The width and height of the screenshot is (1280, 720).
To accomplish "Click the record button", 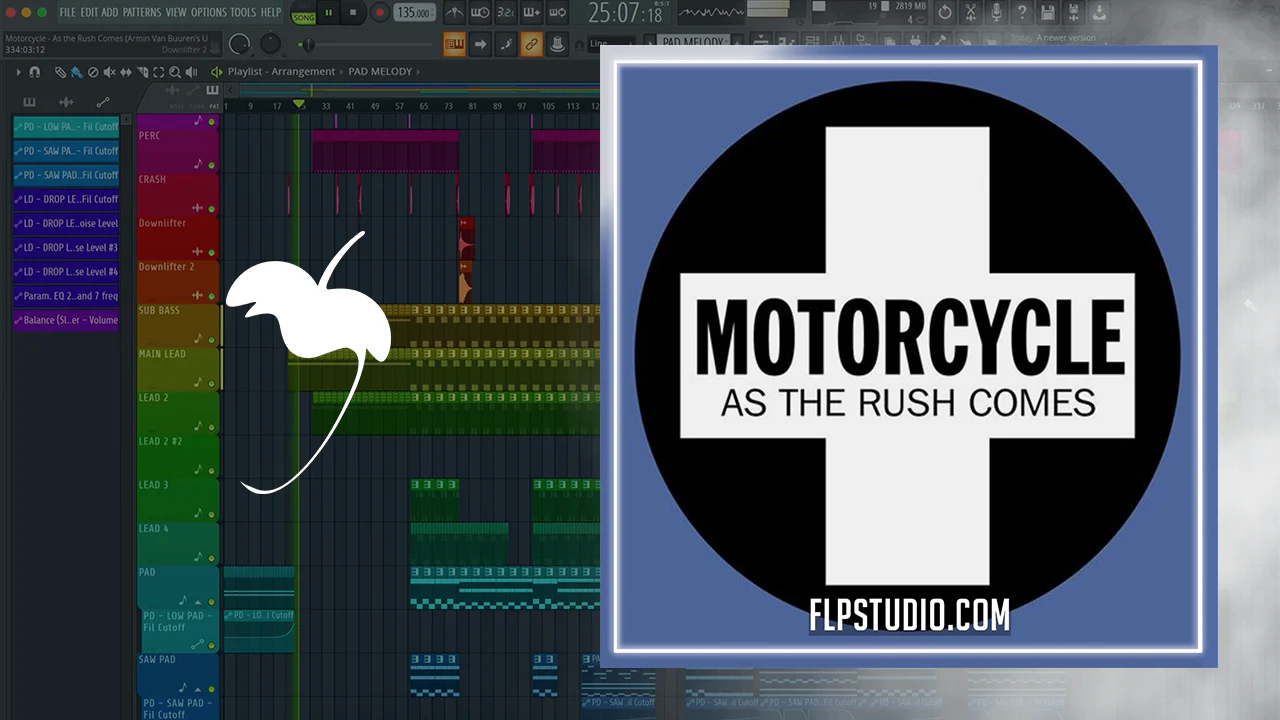I will [380, 13].
